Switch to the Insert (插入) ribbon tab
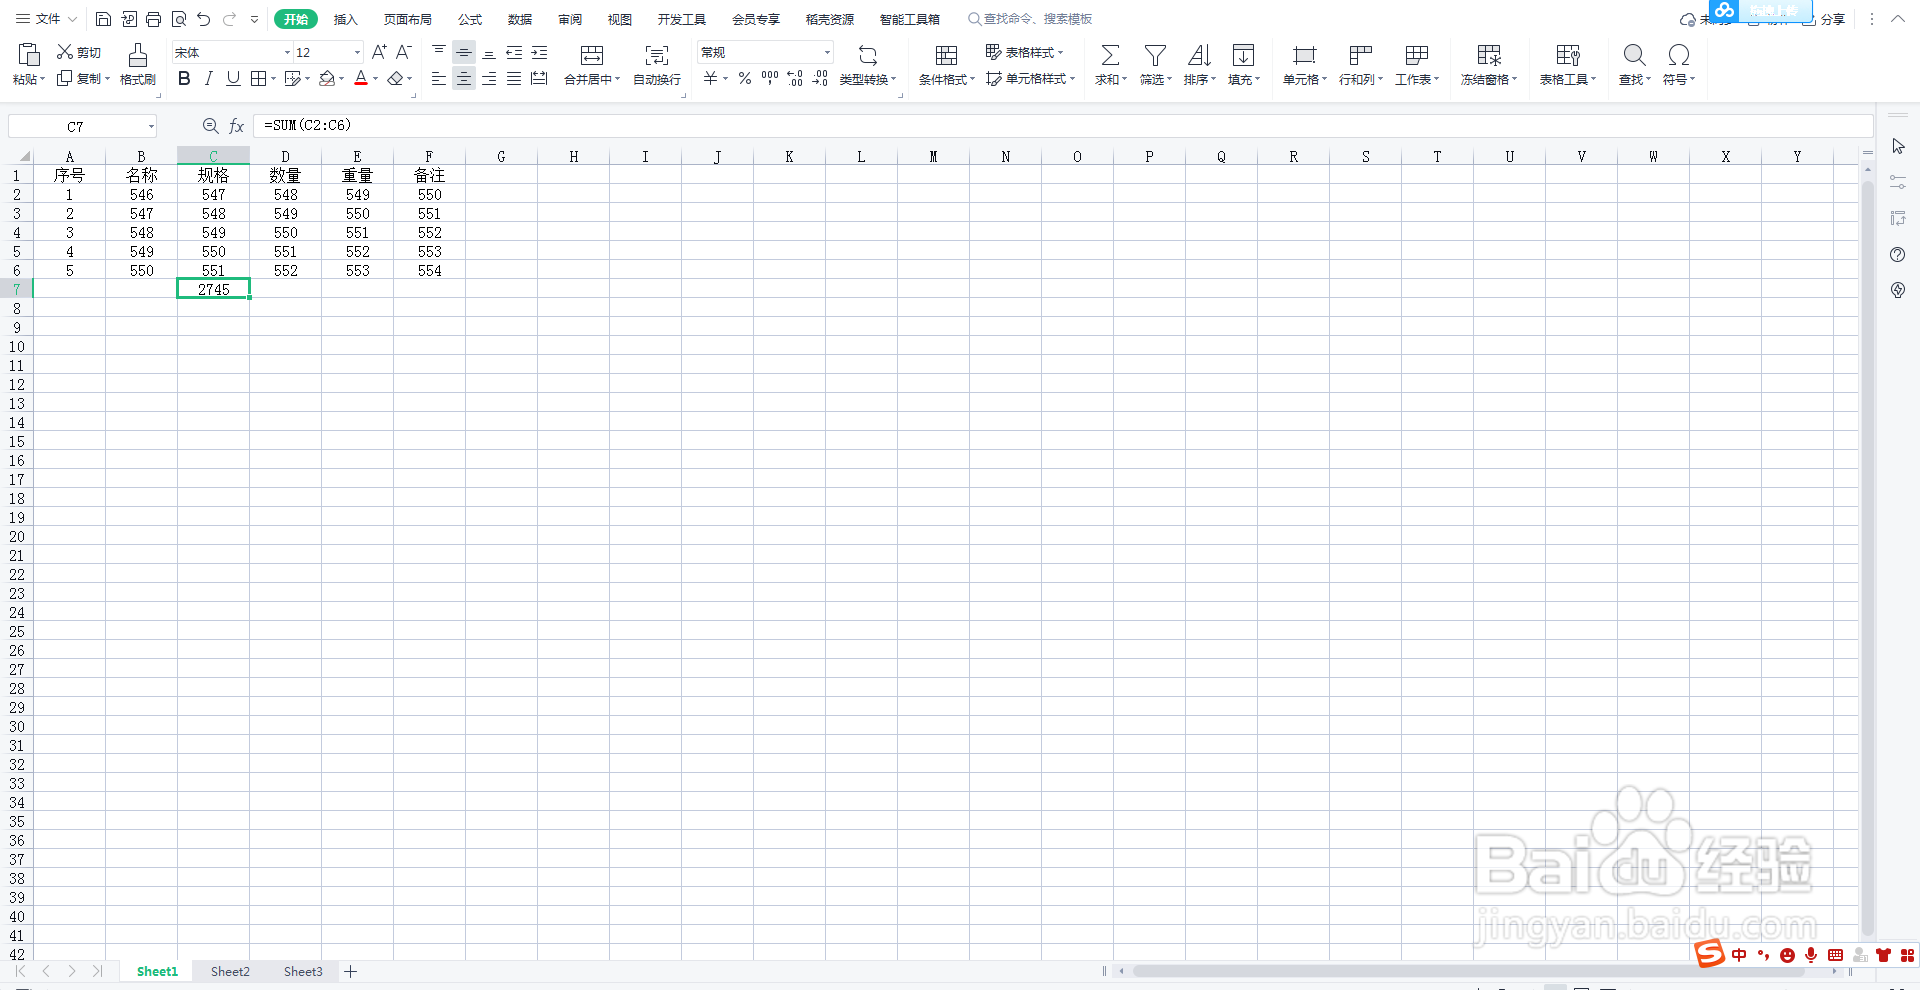The image size is (1920, 990). (345, 19)
